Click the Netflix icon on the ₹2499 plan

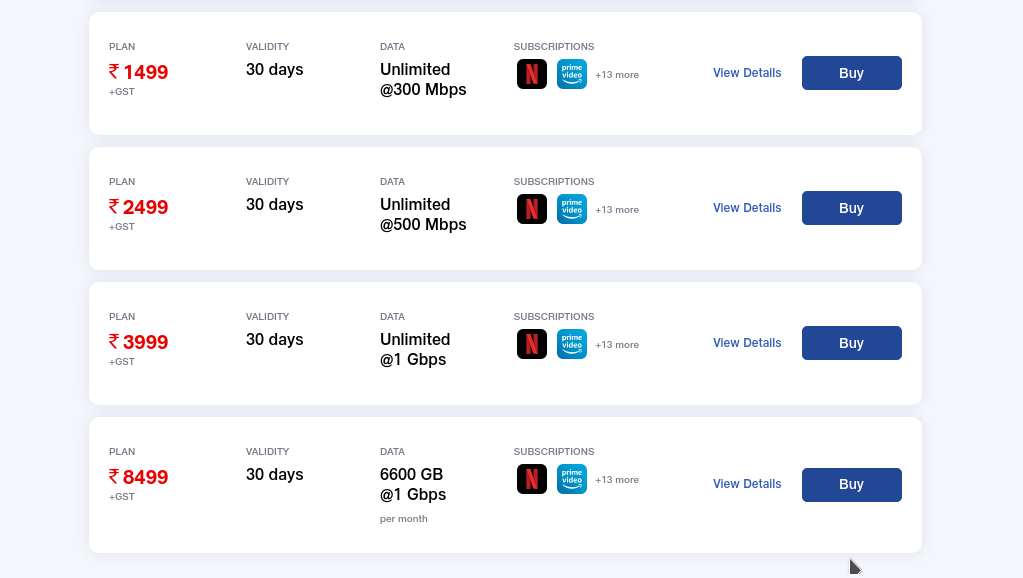pyautogui.click(x=532, y=209)
